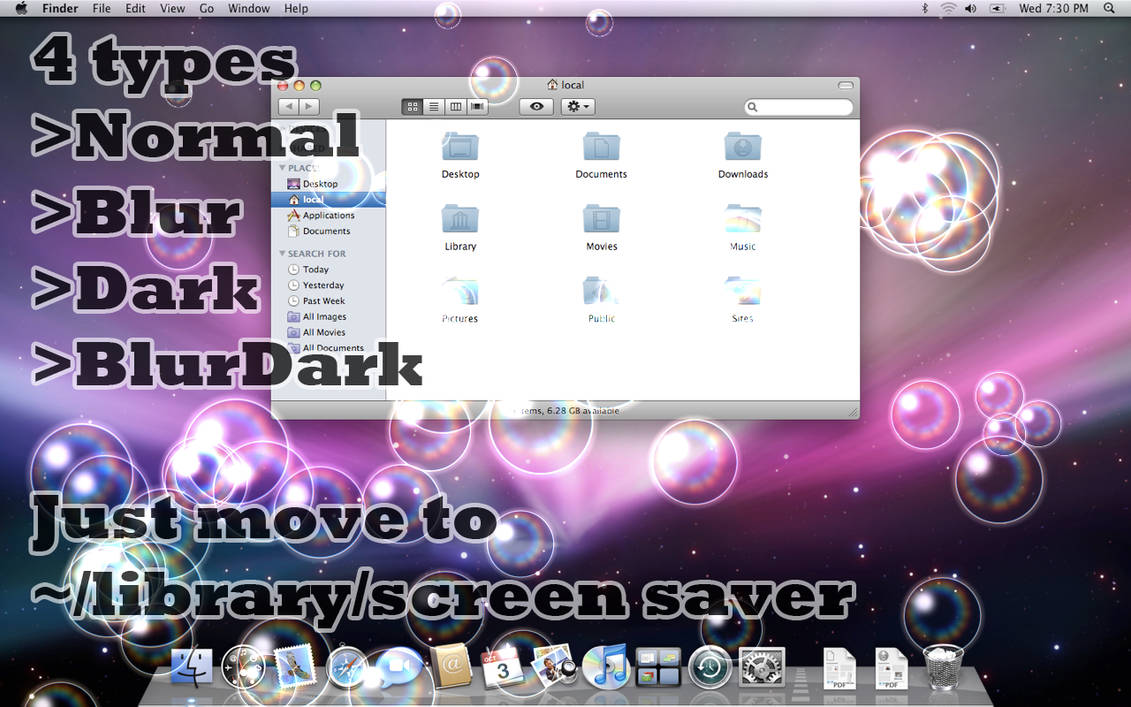The image size is (1131, 707).
Task: Switch Finder to column view
Action: pyautogui.click(x=456, y=106)
